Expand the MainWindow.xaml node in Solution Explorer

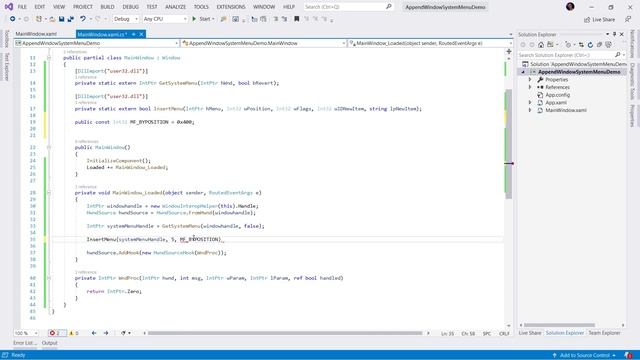pyautogui.click(x=530, y=110)
